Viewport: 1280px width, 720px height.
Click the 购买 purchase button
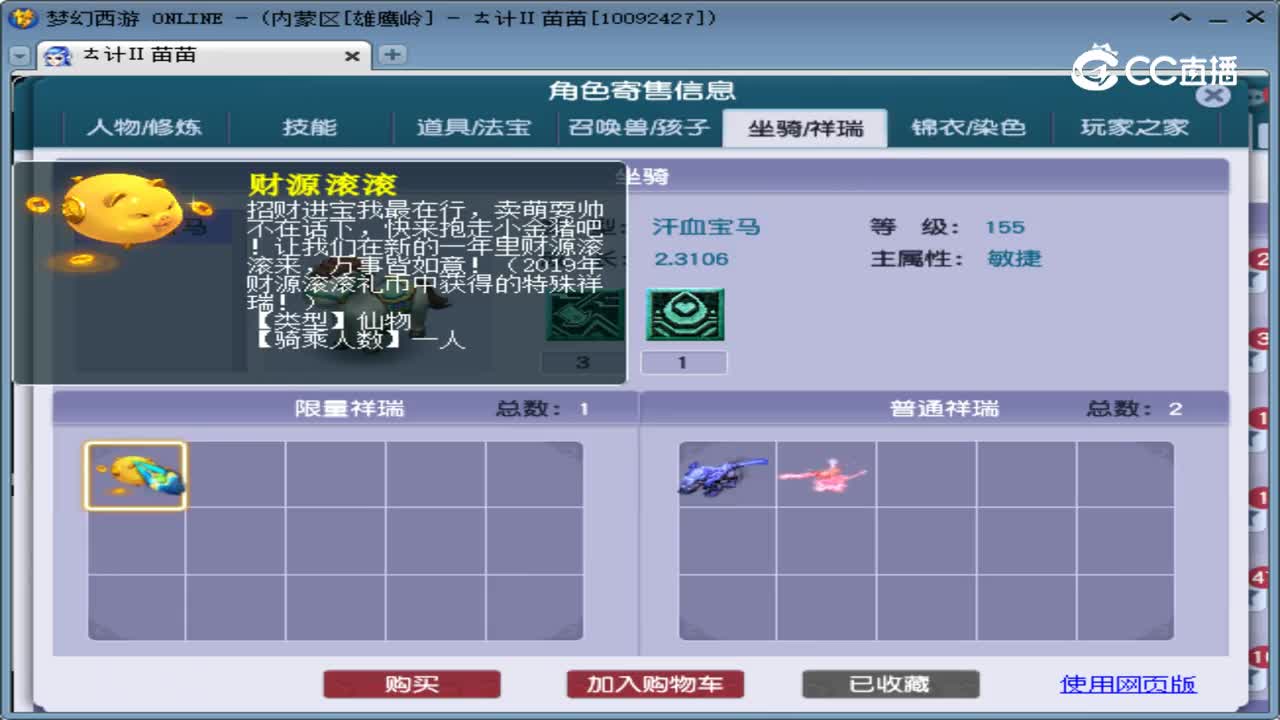pos(411,684)
